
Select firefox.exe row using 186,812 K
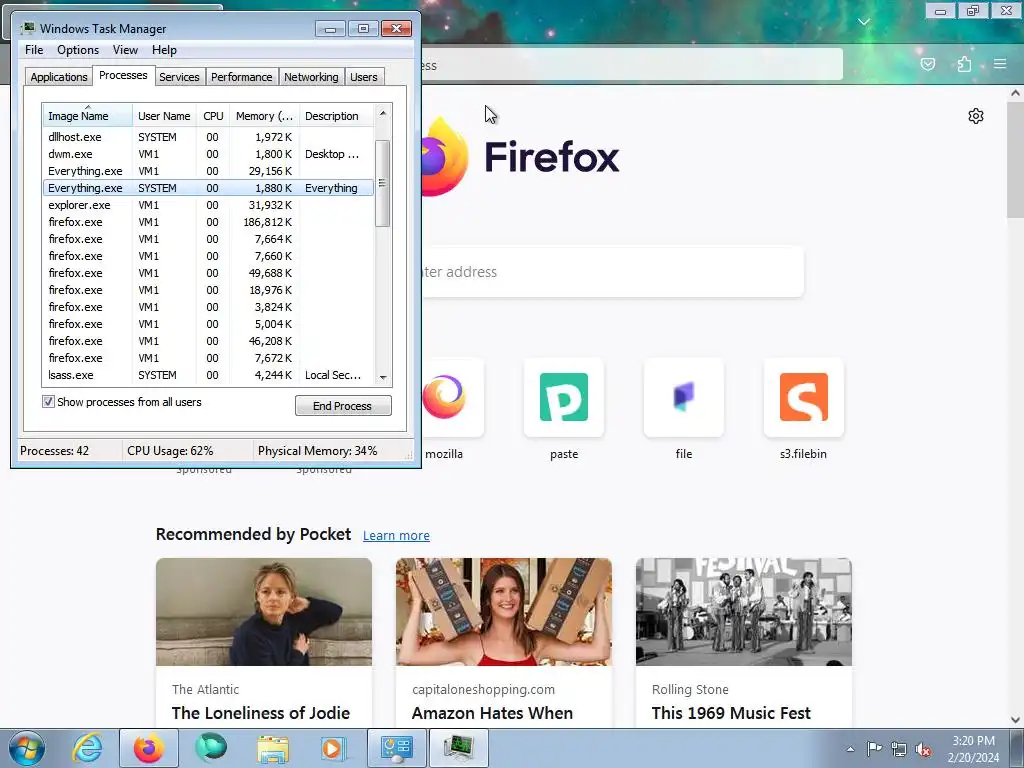click(208, 222)
